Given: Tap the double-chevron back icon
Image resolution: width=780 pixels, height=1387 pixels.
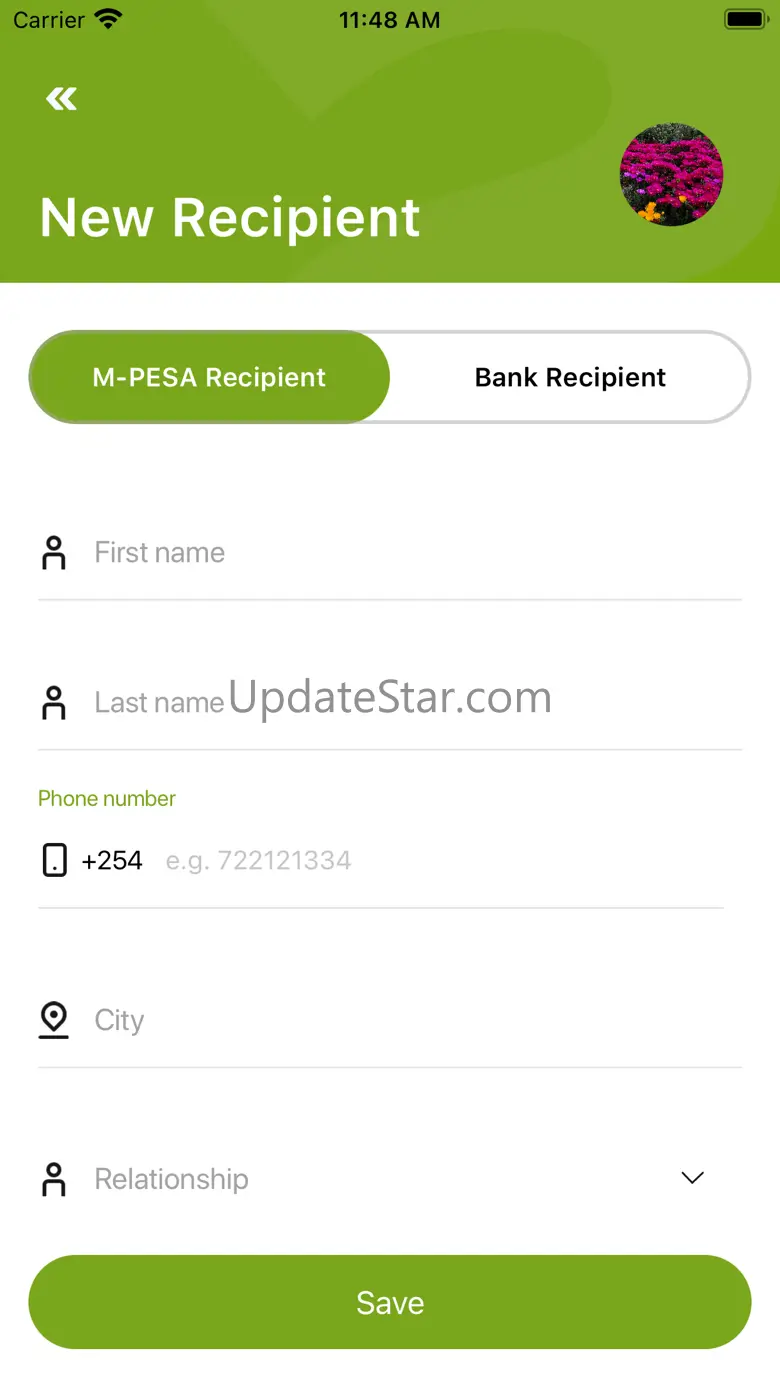Looking at the screenshot, I should tap(61, 98).
